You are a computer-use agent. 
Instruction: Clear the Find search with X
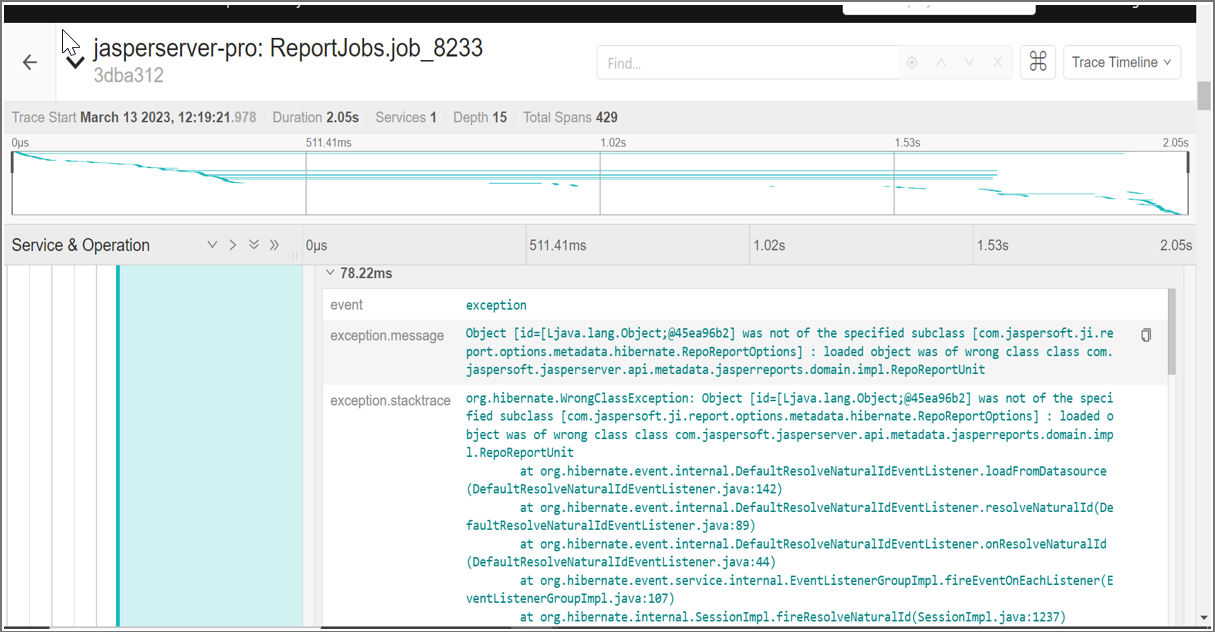pos(997,63)
